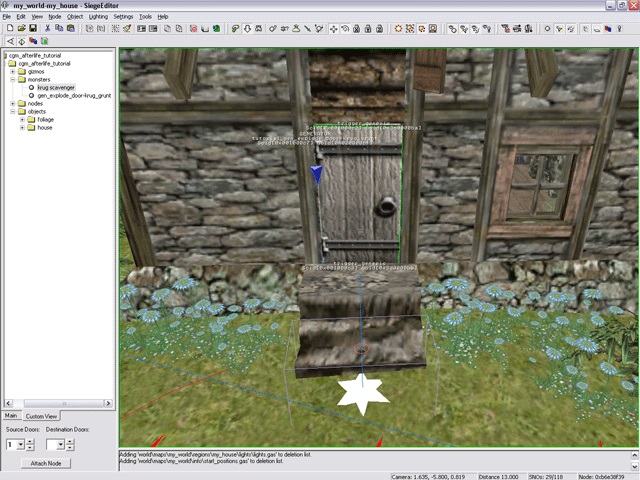The width and height of the screenshot is (640, 480).
Task: Switch to the Main tab
Action: point(11,416)
